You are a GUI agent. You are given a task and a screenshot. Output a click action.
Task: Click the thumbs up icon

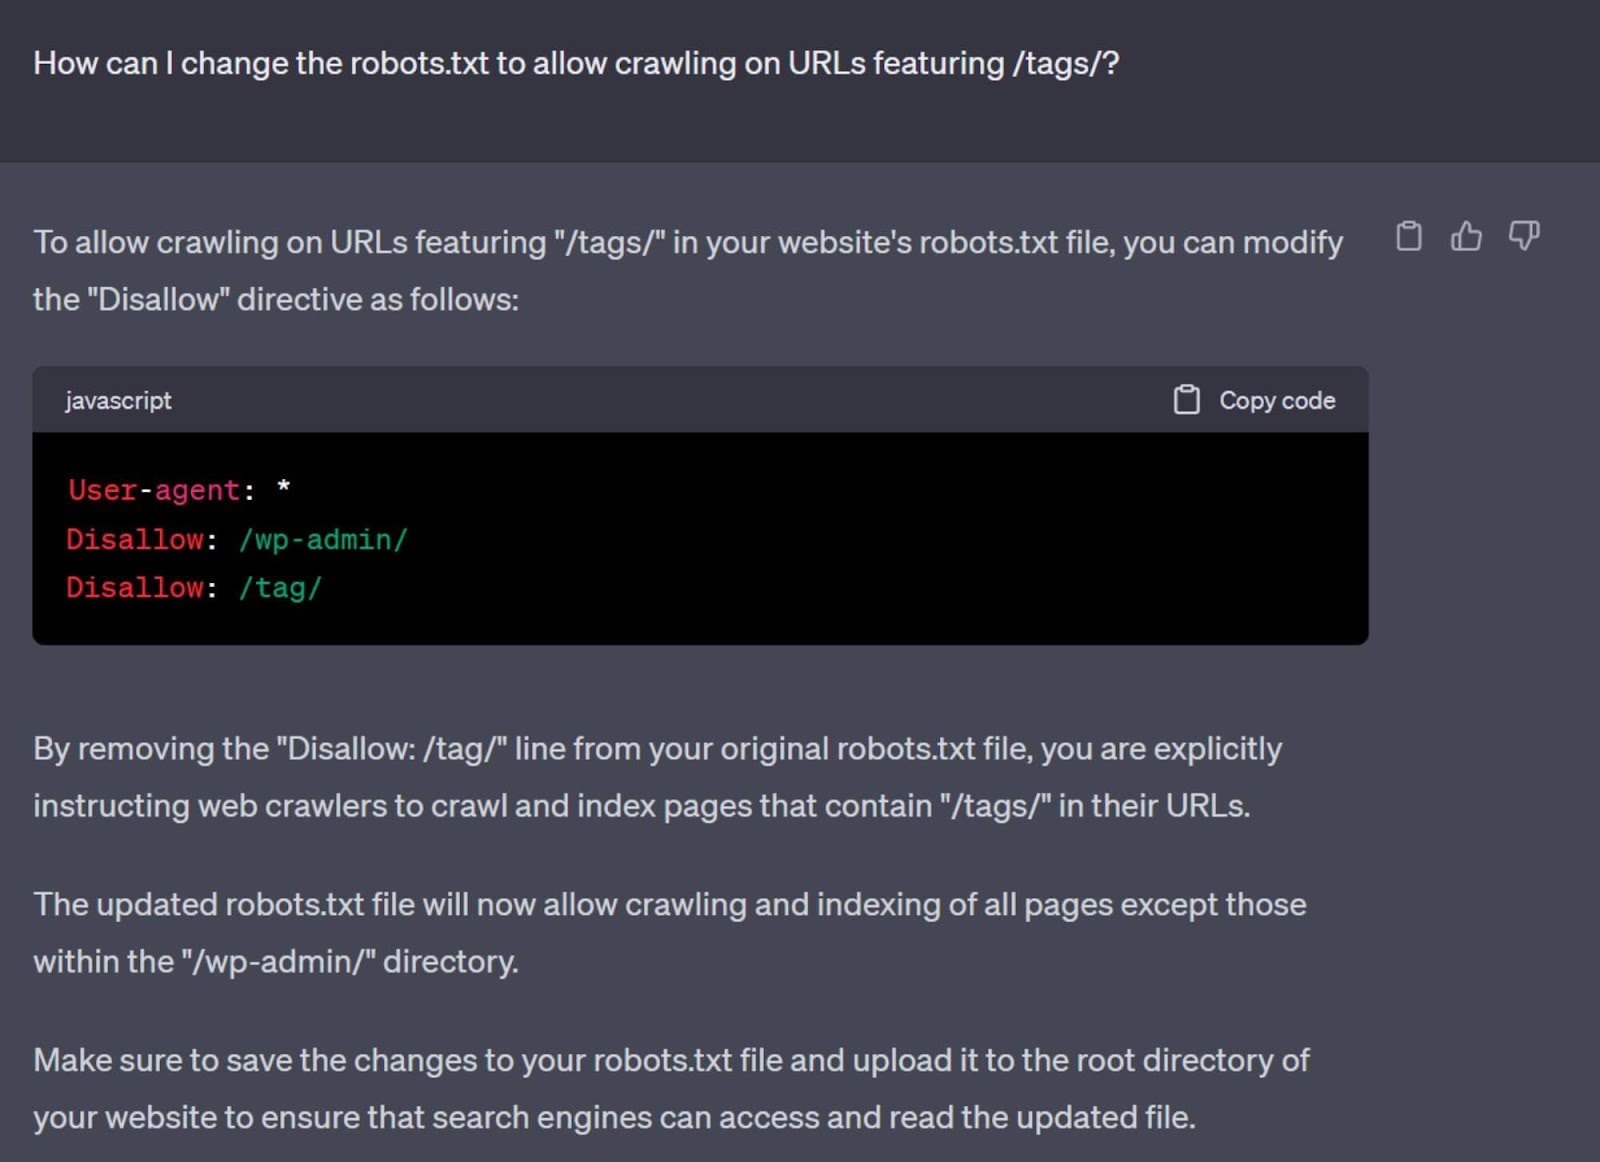(1466, 236)
